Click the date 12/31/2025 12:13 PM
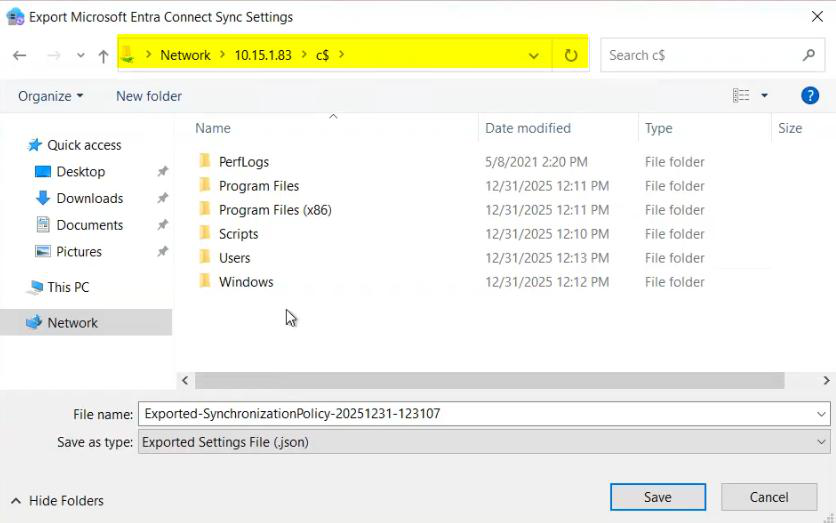The height and width of the screenshot is (523, 836). click(547, 258)
